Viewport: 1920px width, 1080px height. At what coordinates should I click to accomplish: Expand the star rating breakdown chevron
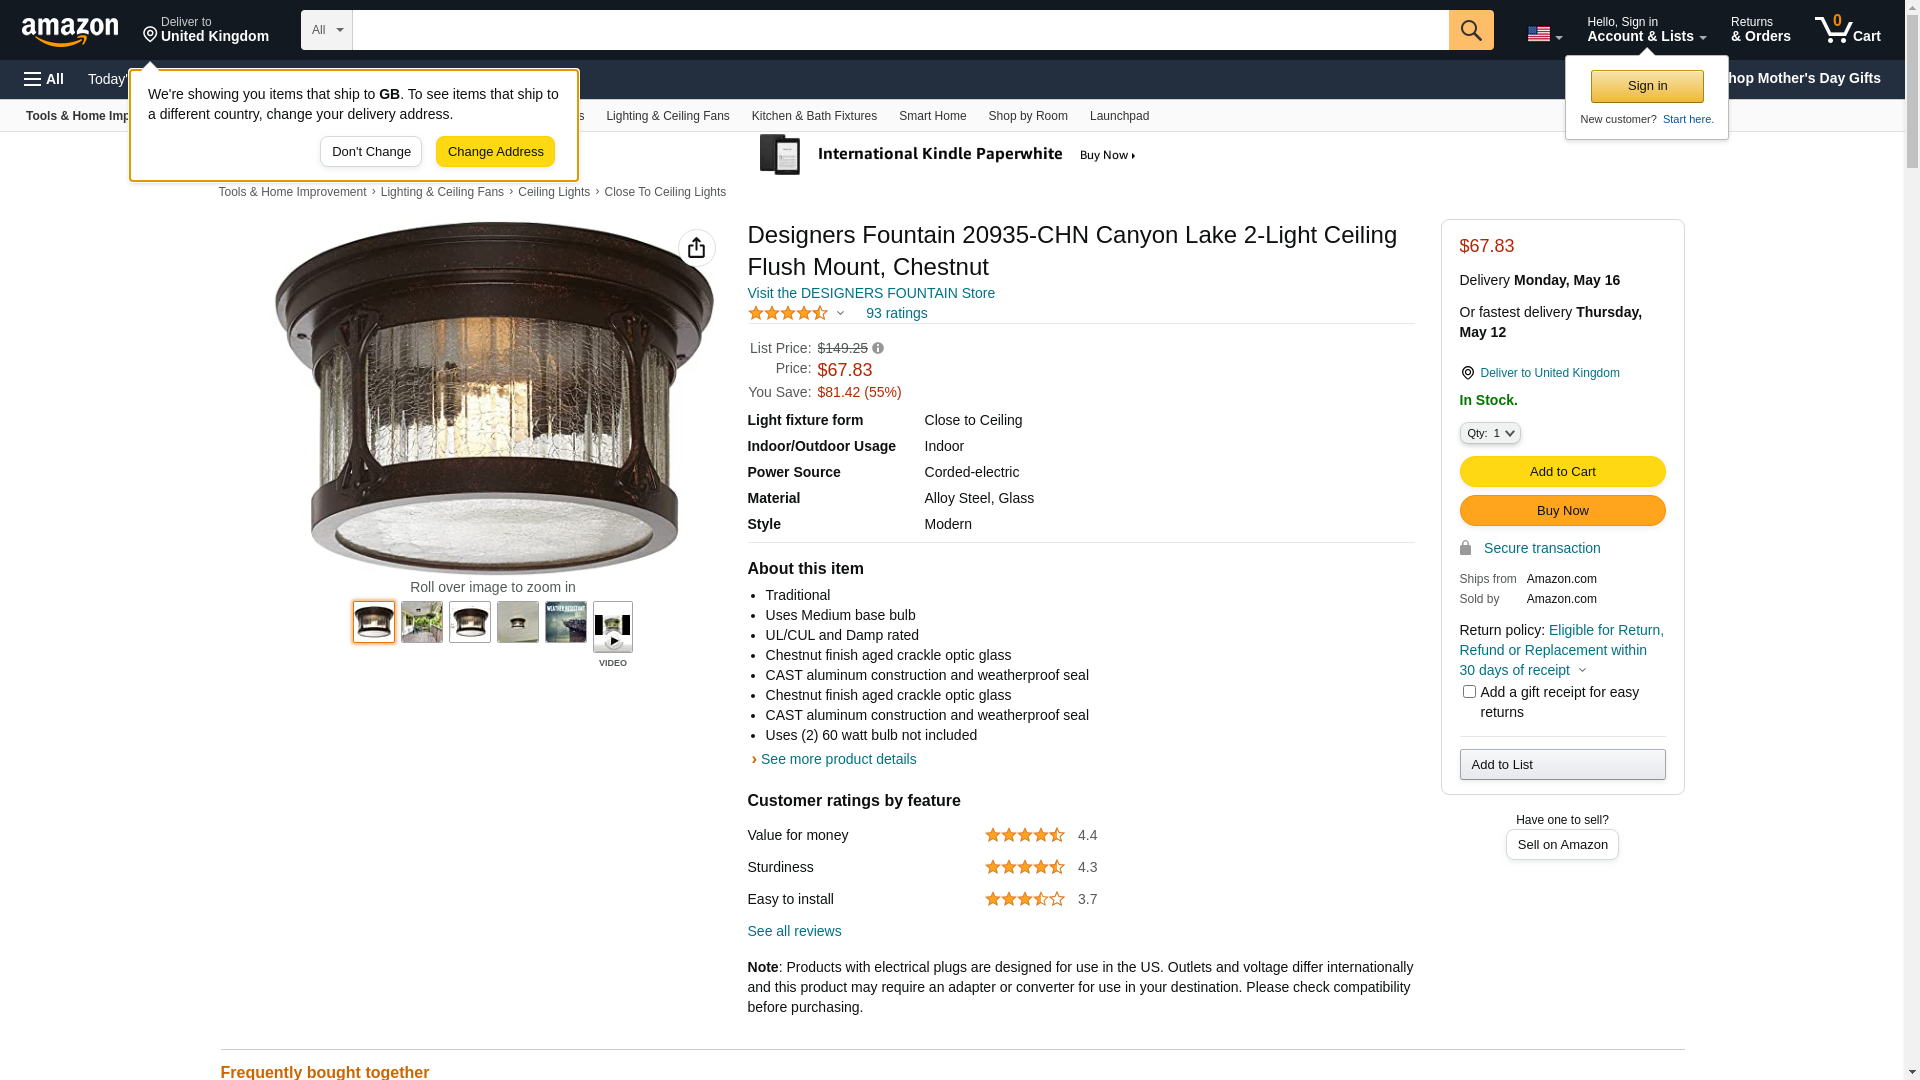click(x=840, y=314)
